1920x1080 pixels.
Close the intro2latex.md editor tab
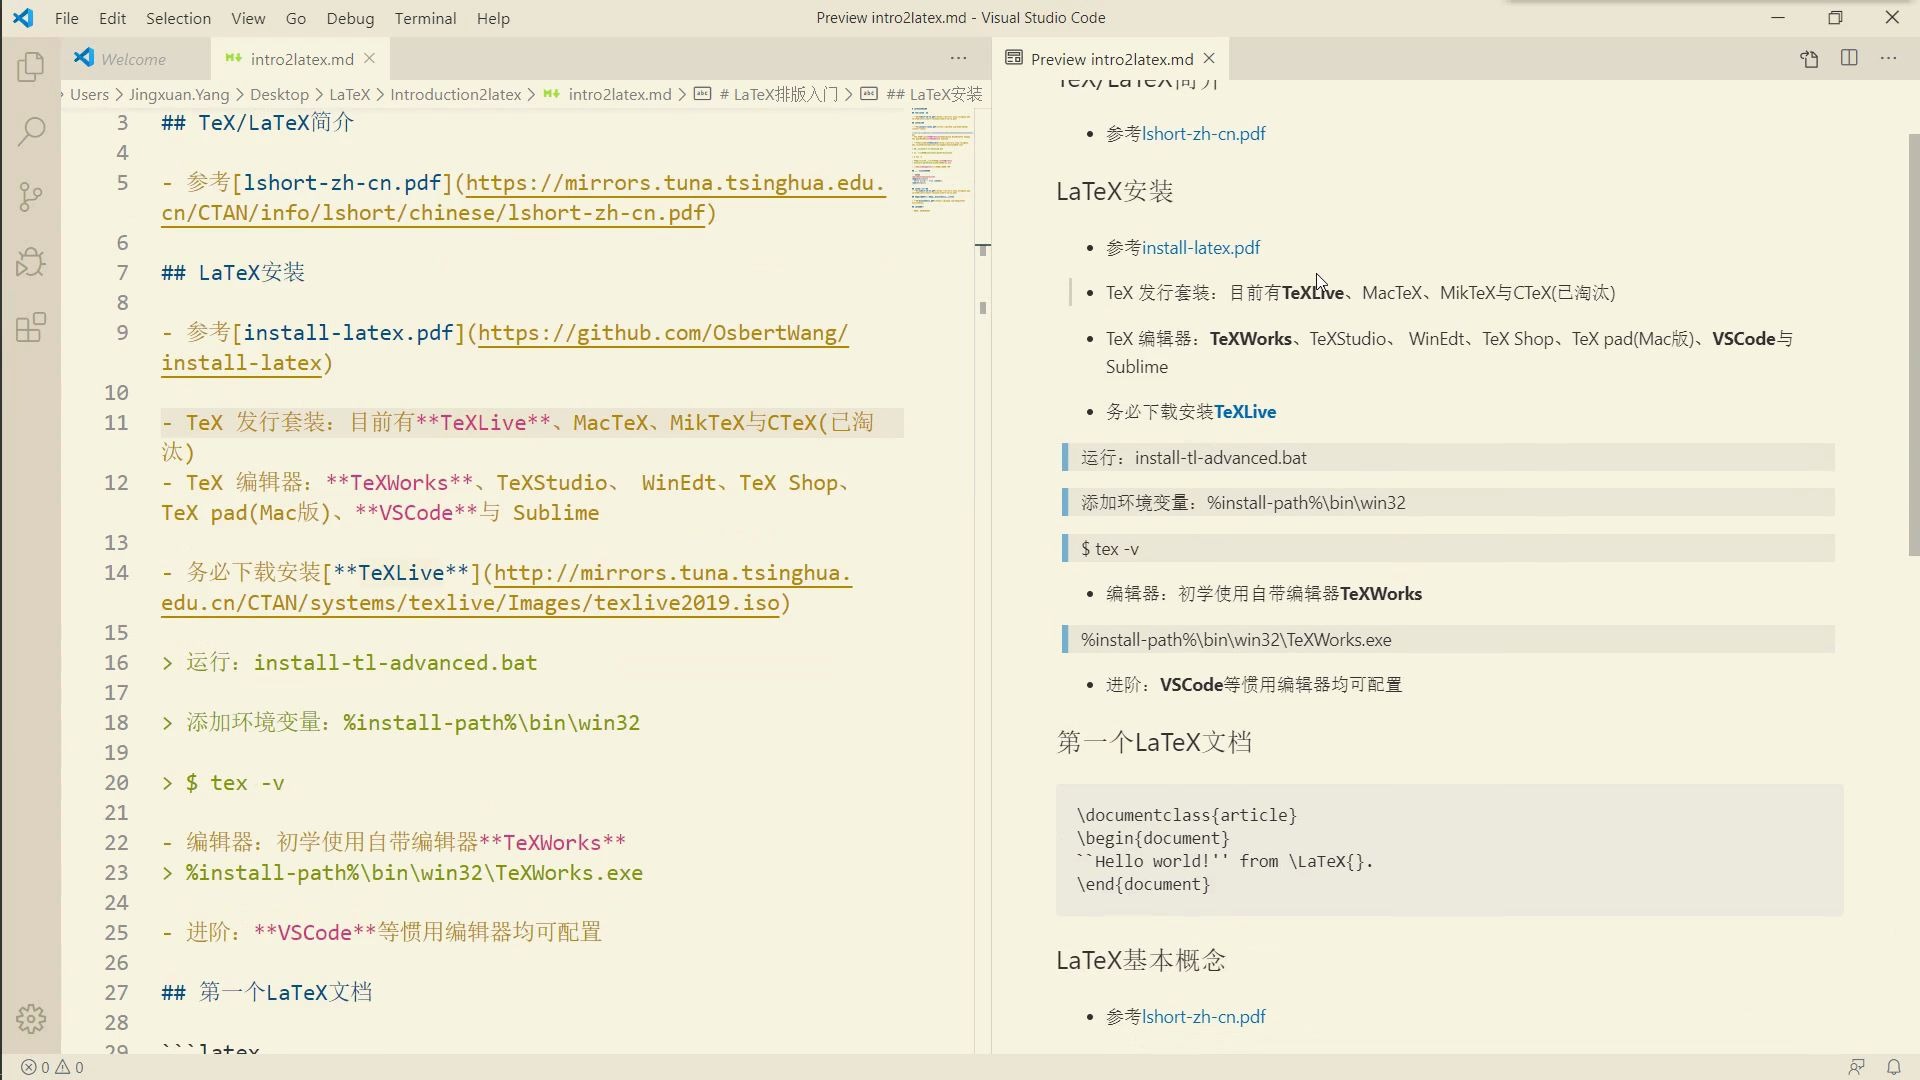[x=370, y=59]
